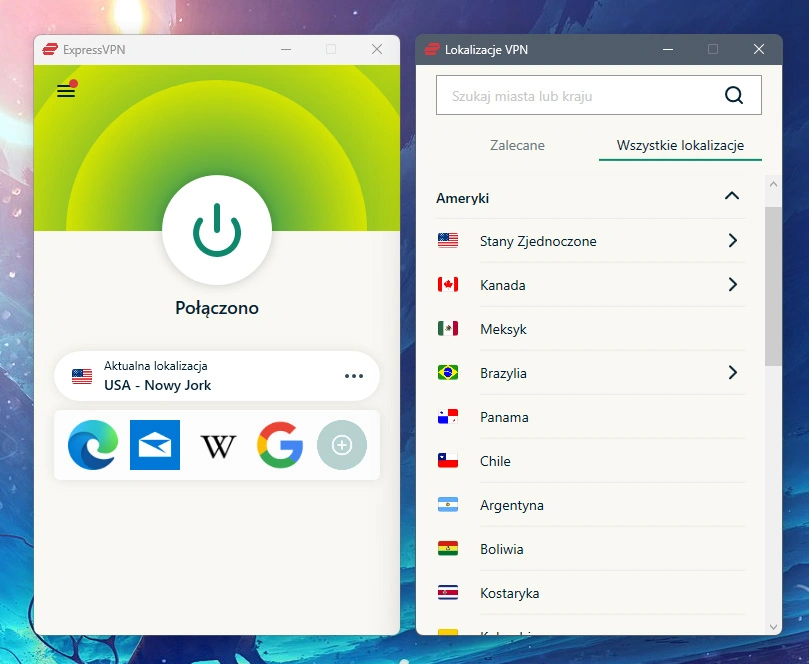Select Brazylia location
Screen dimensions: 809x664
(x=590, y=373)
